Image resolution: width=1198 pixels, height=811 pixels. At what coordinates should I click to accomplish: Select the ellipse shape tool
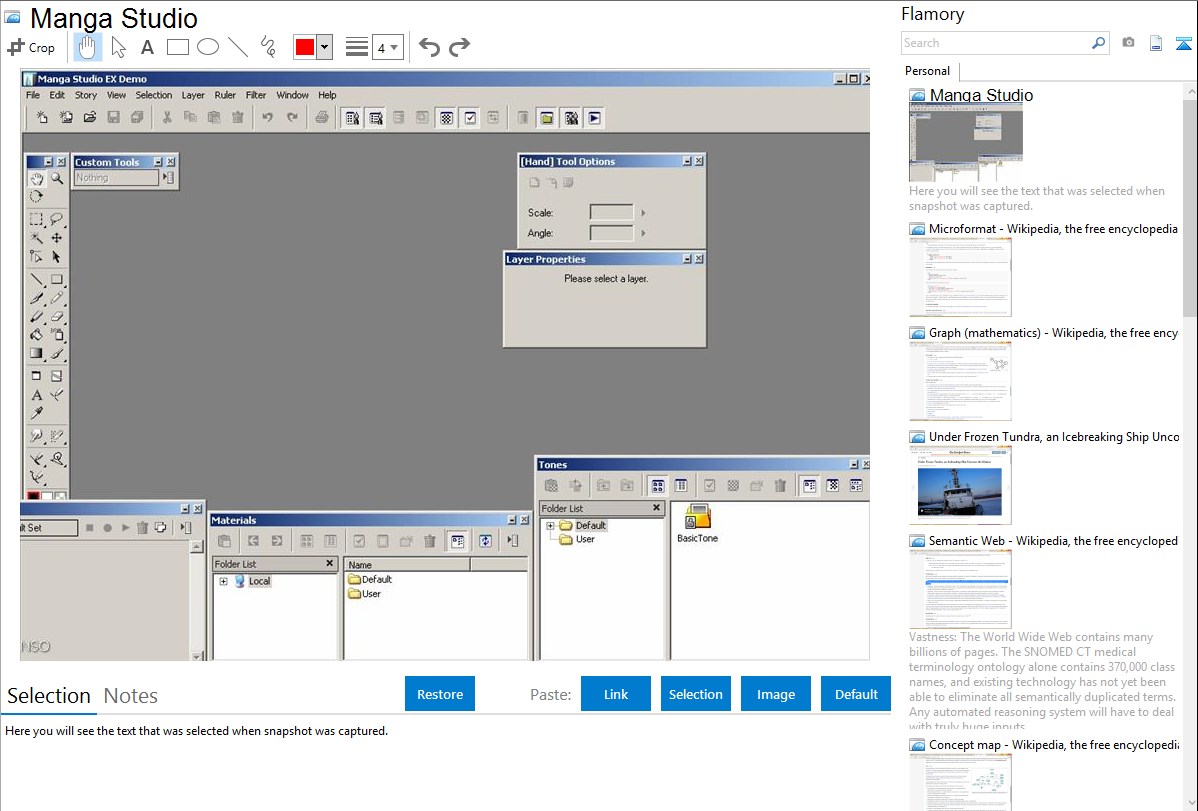(x=208, y=47)
